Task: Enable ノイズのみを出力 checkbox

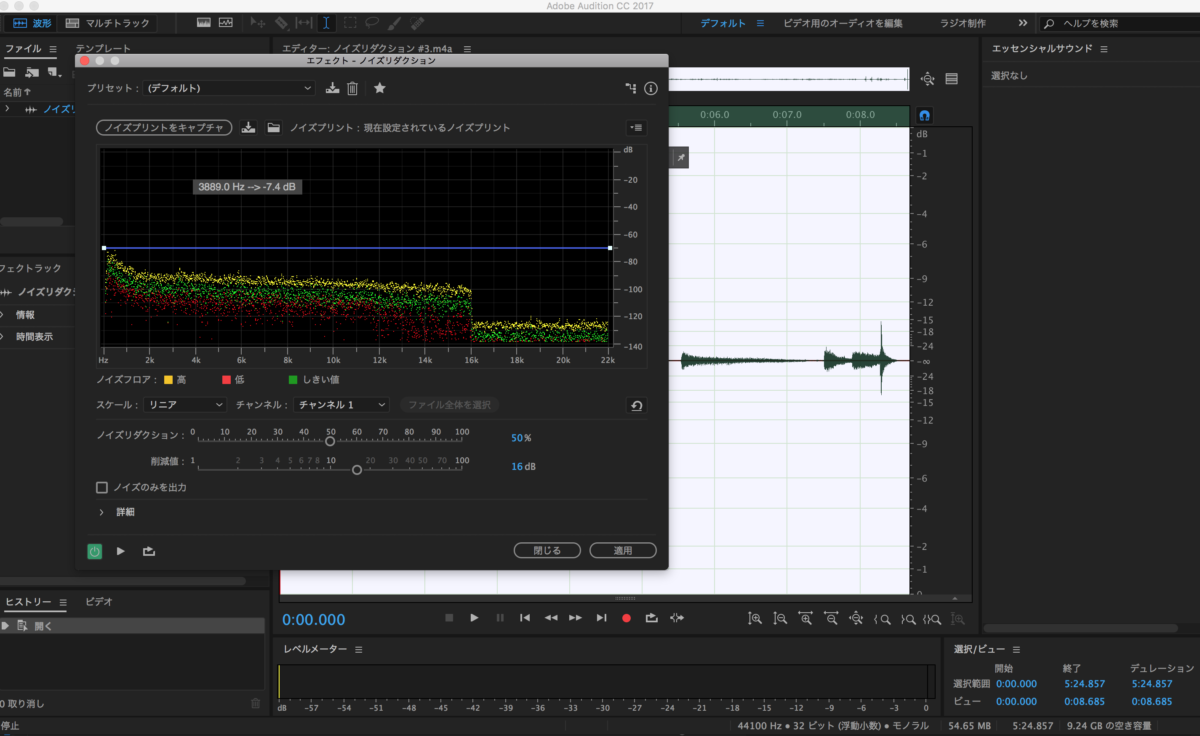Action: tap(101, 488)
